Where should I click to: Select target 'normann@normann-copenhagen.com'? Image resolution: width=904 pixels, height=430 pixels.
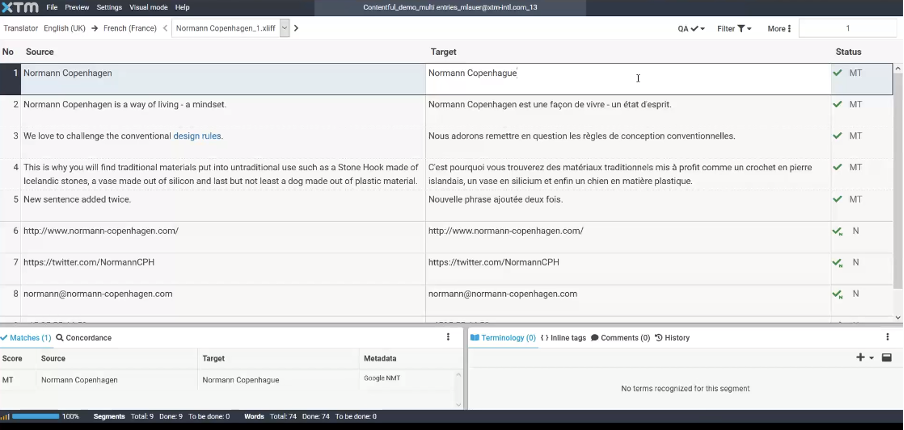[x=503, y=294]
